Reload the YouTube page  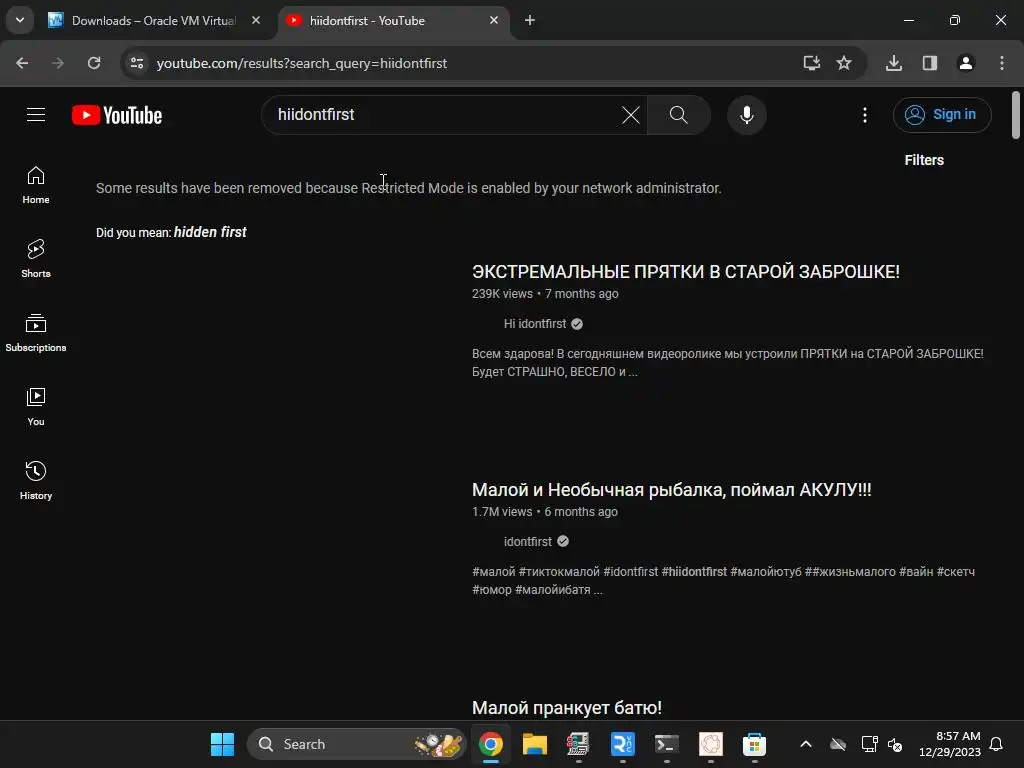(94, 63)
